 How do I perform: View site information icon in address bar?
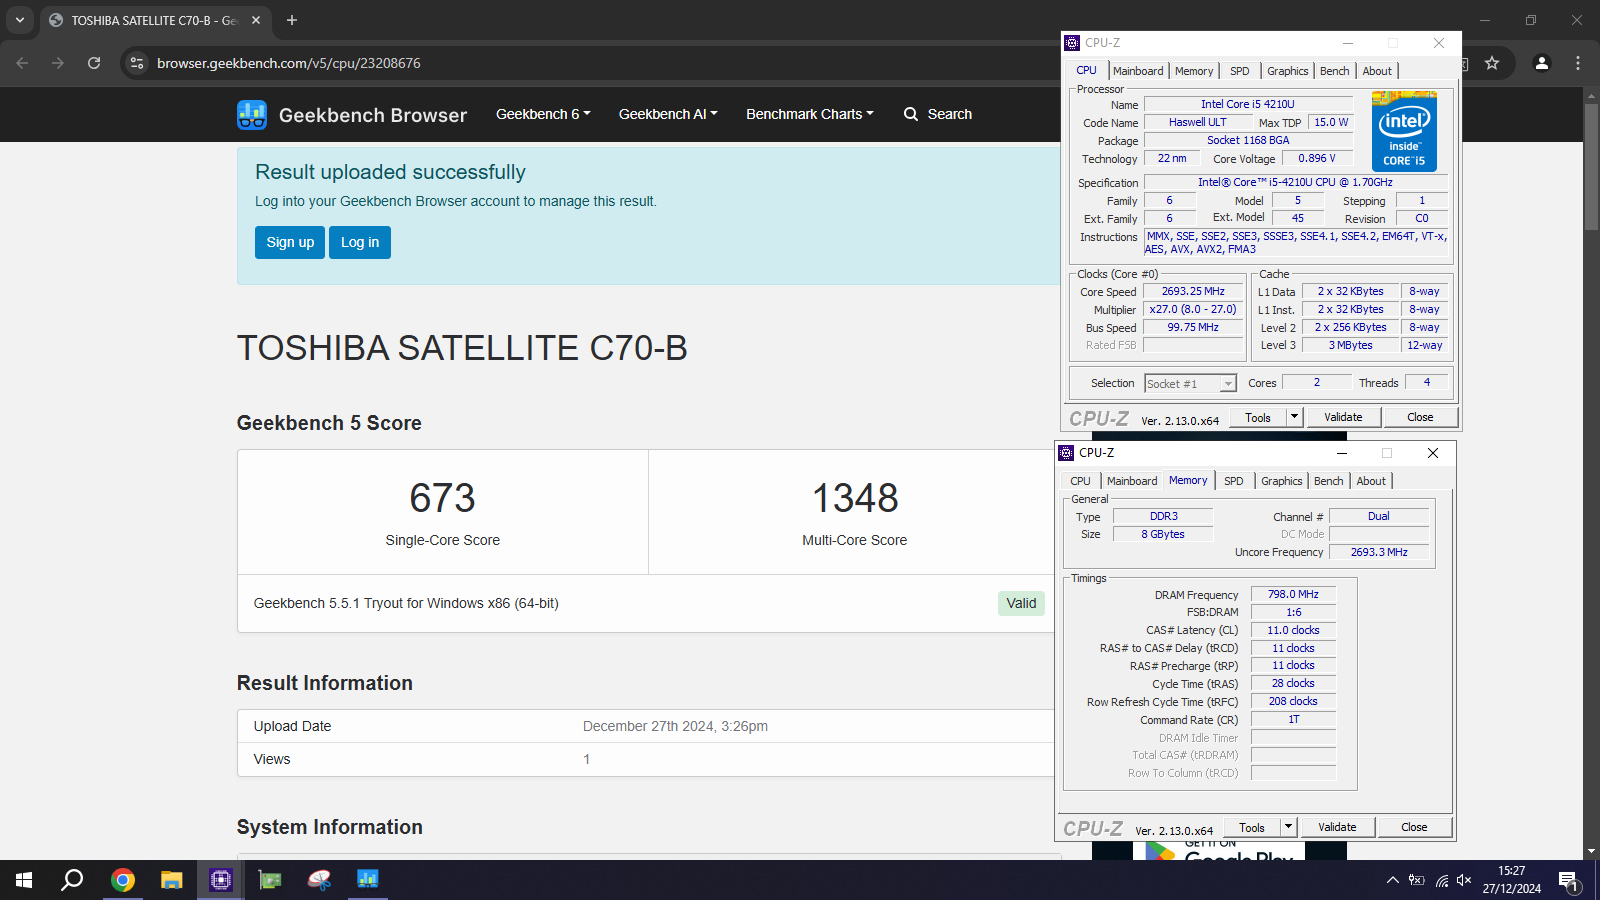[137, 63]
